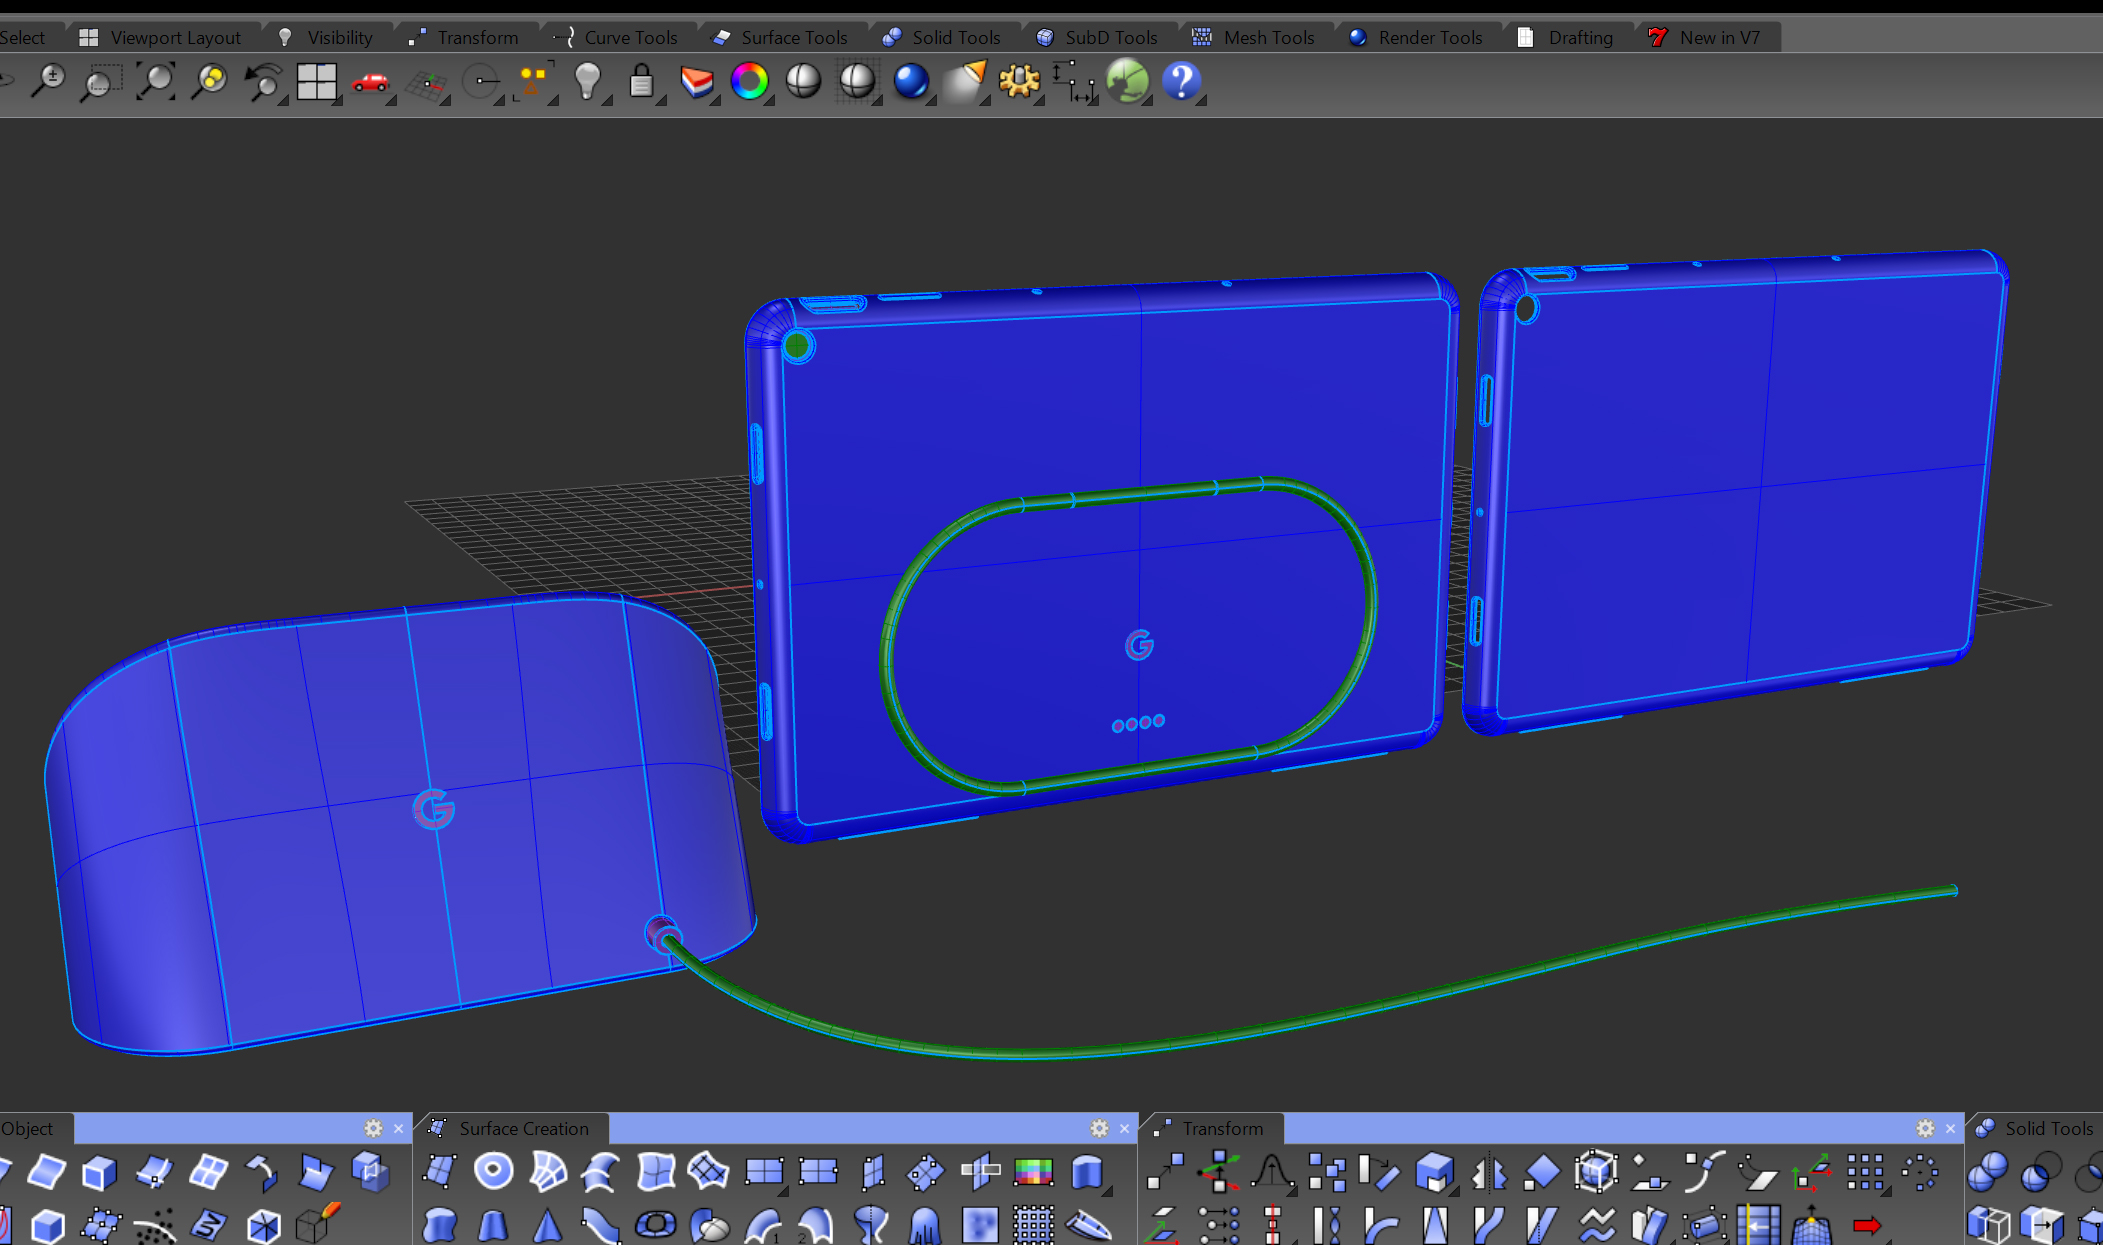Toggle the shaded viewport sphere icon
The width and height of the screenshot is (2103, 1245).
pos(803,82)
